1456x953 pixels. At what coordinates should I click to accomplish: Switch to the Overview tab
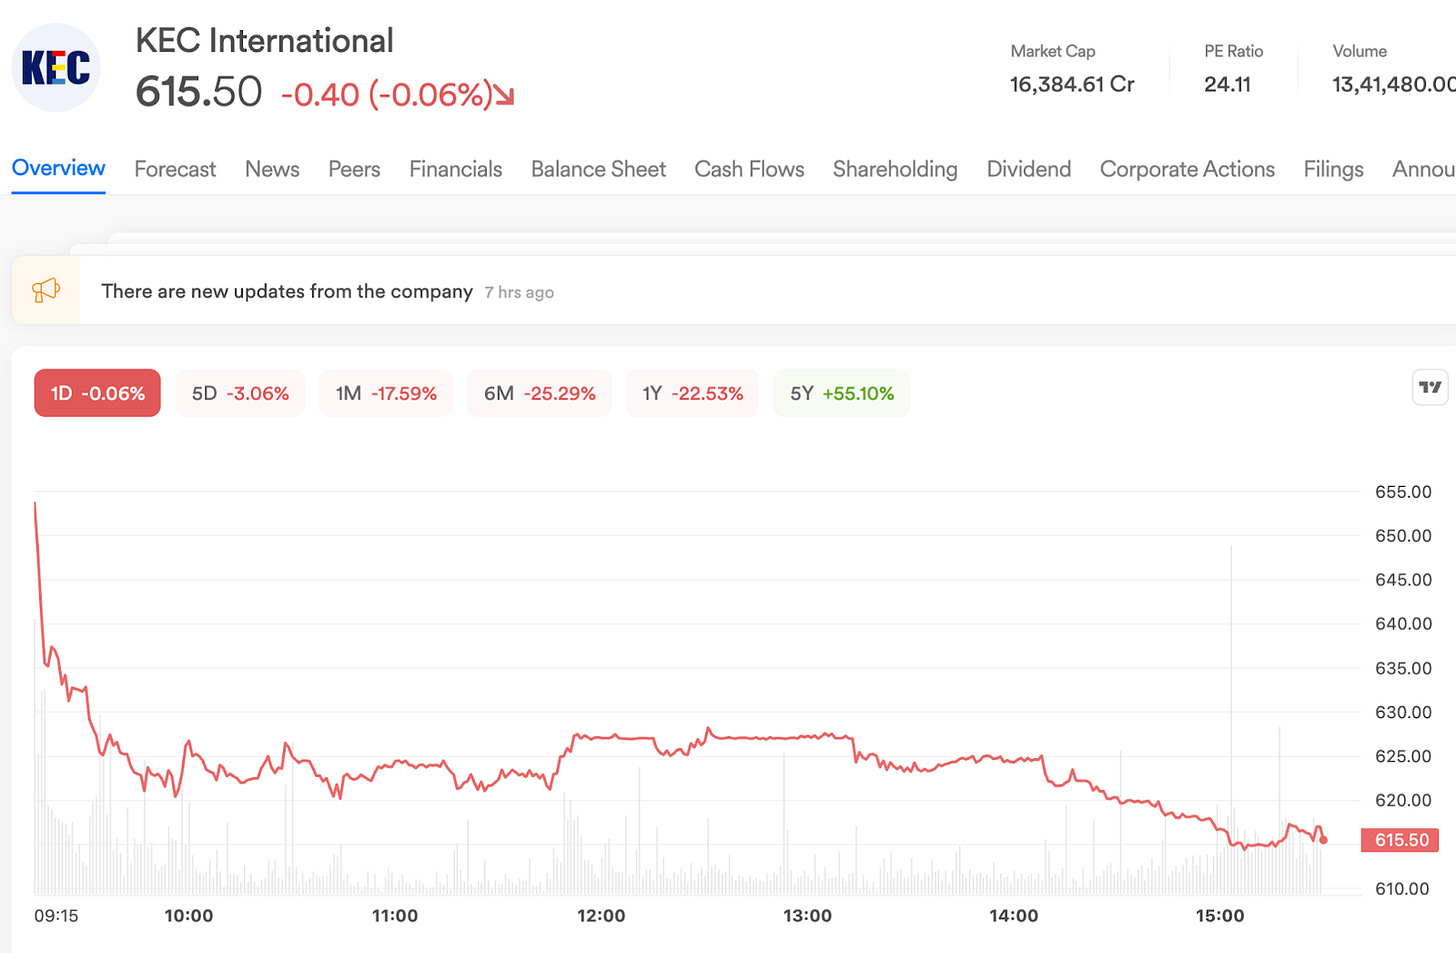pyautogui.click(x=58, y=168)
